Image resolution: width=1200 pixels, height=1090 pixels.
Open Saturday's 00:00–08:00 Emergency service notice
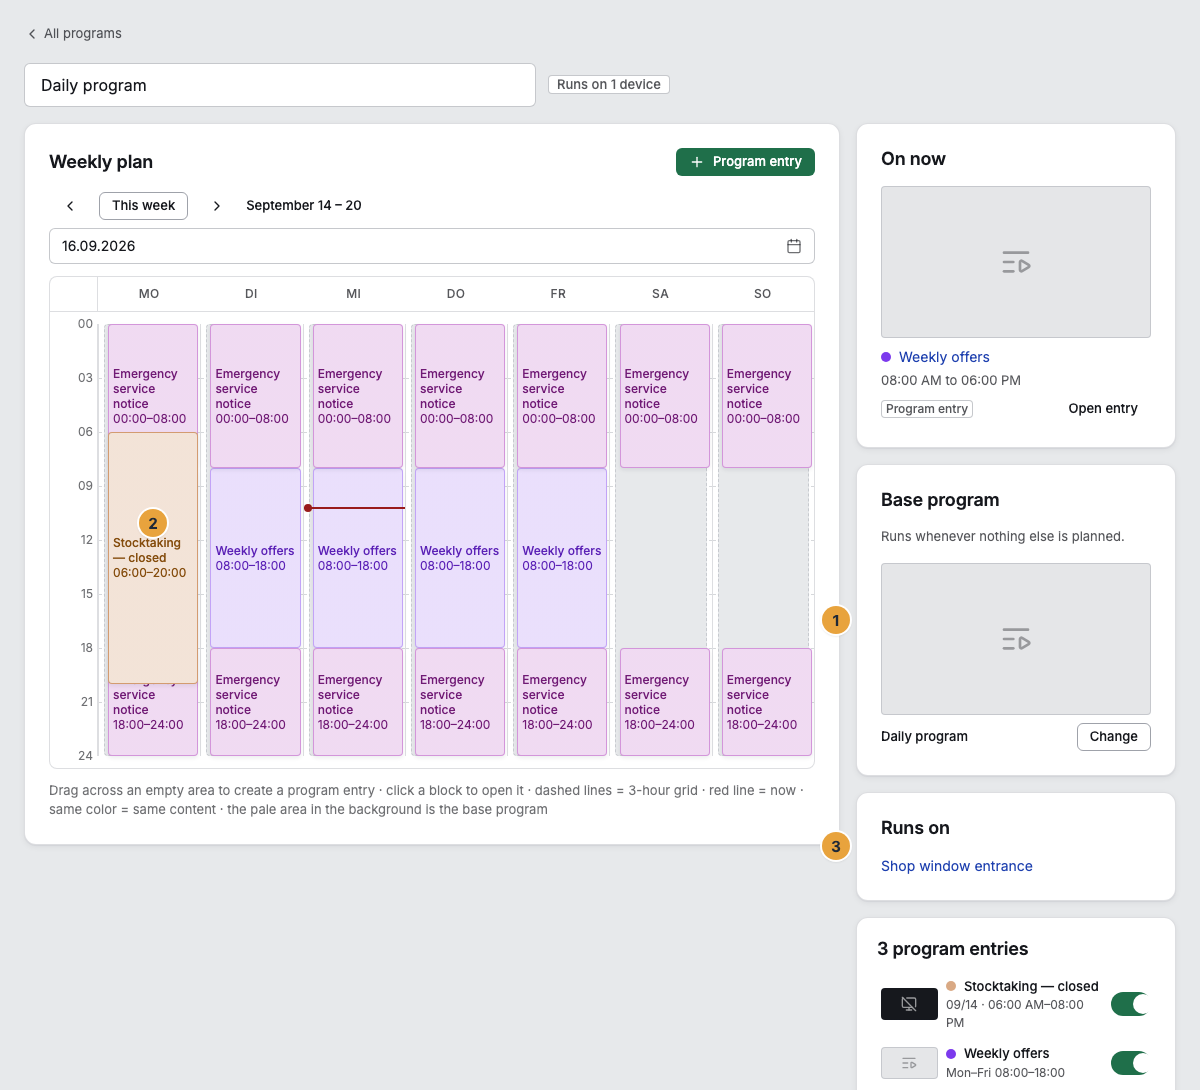(665, 396)
